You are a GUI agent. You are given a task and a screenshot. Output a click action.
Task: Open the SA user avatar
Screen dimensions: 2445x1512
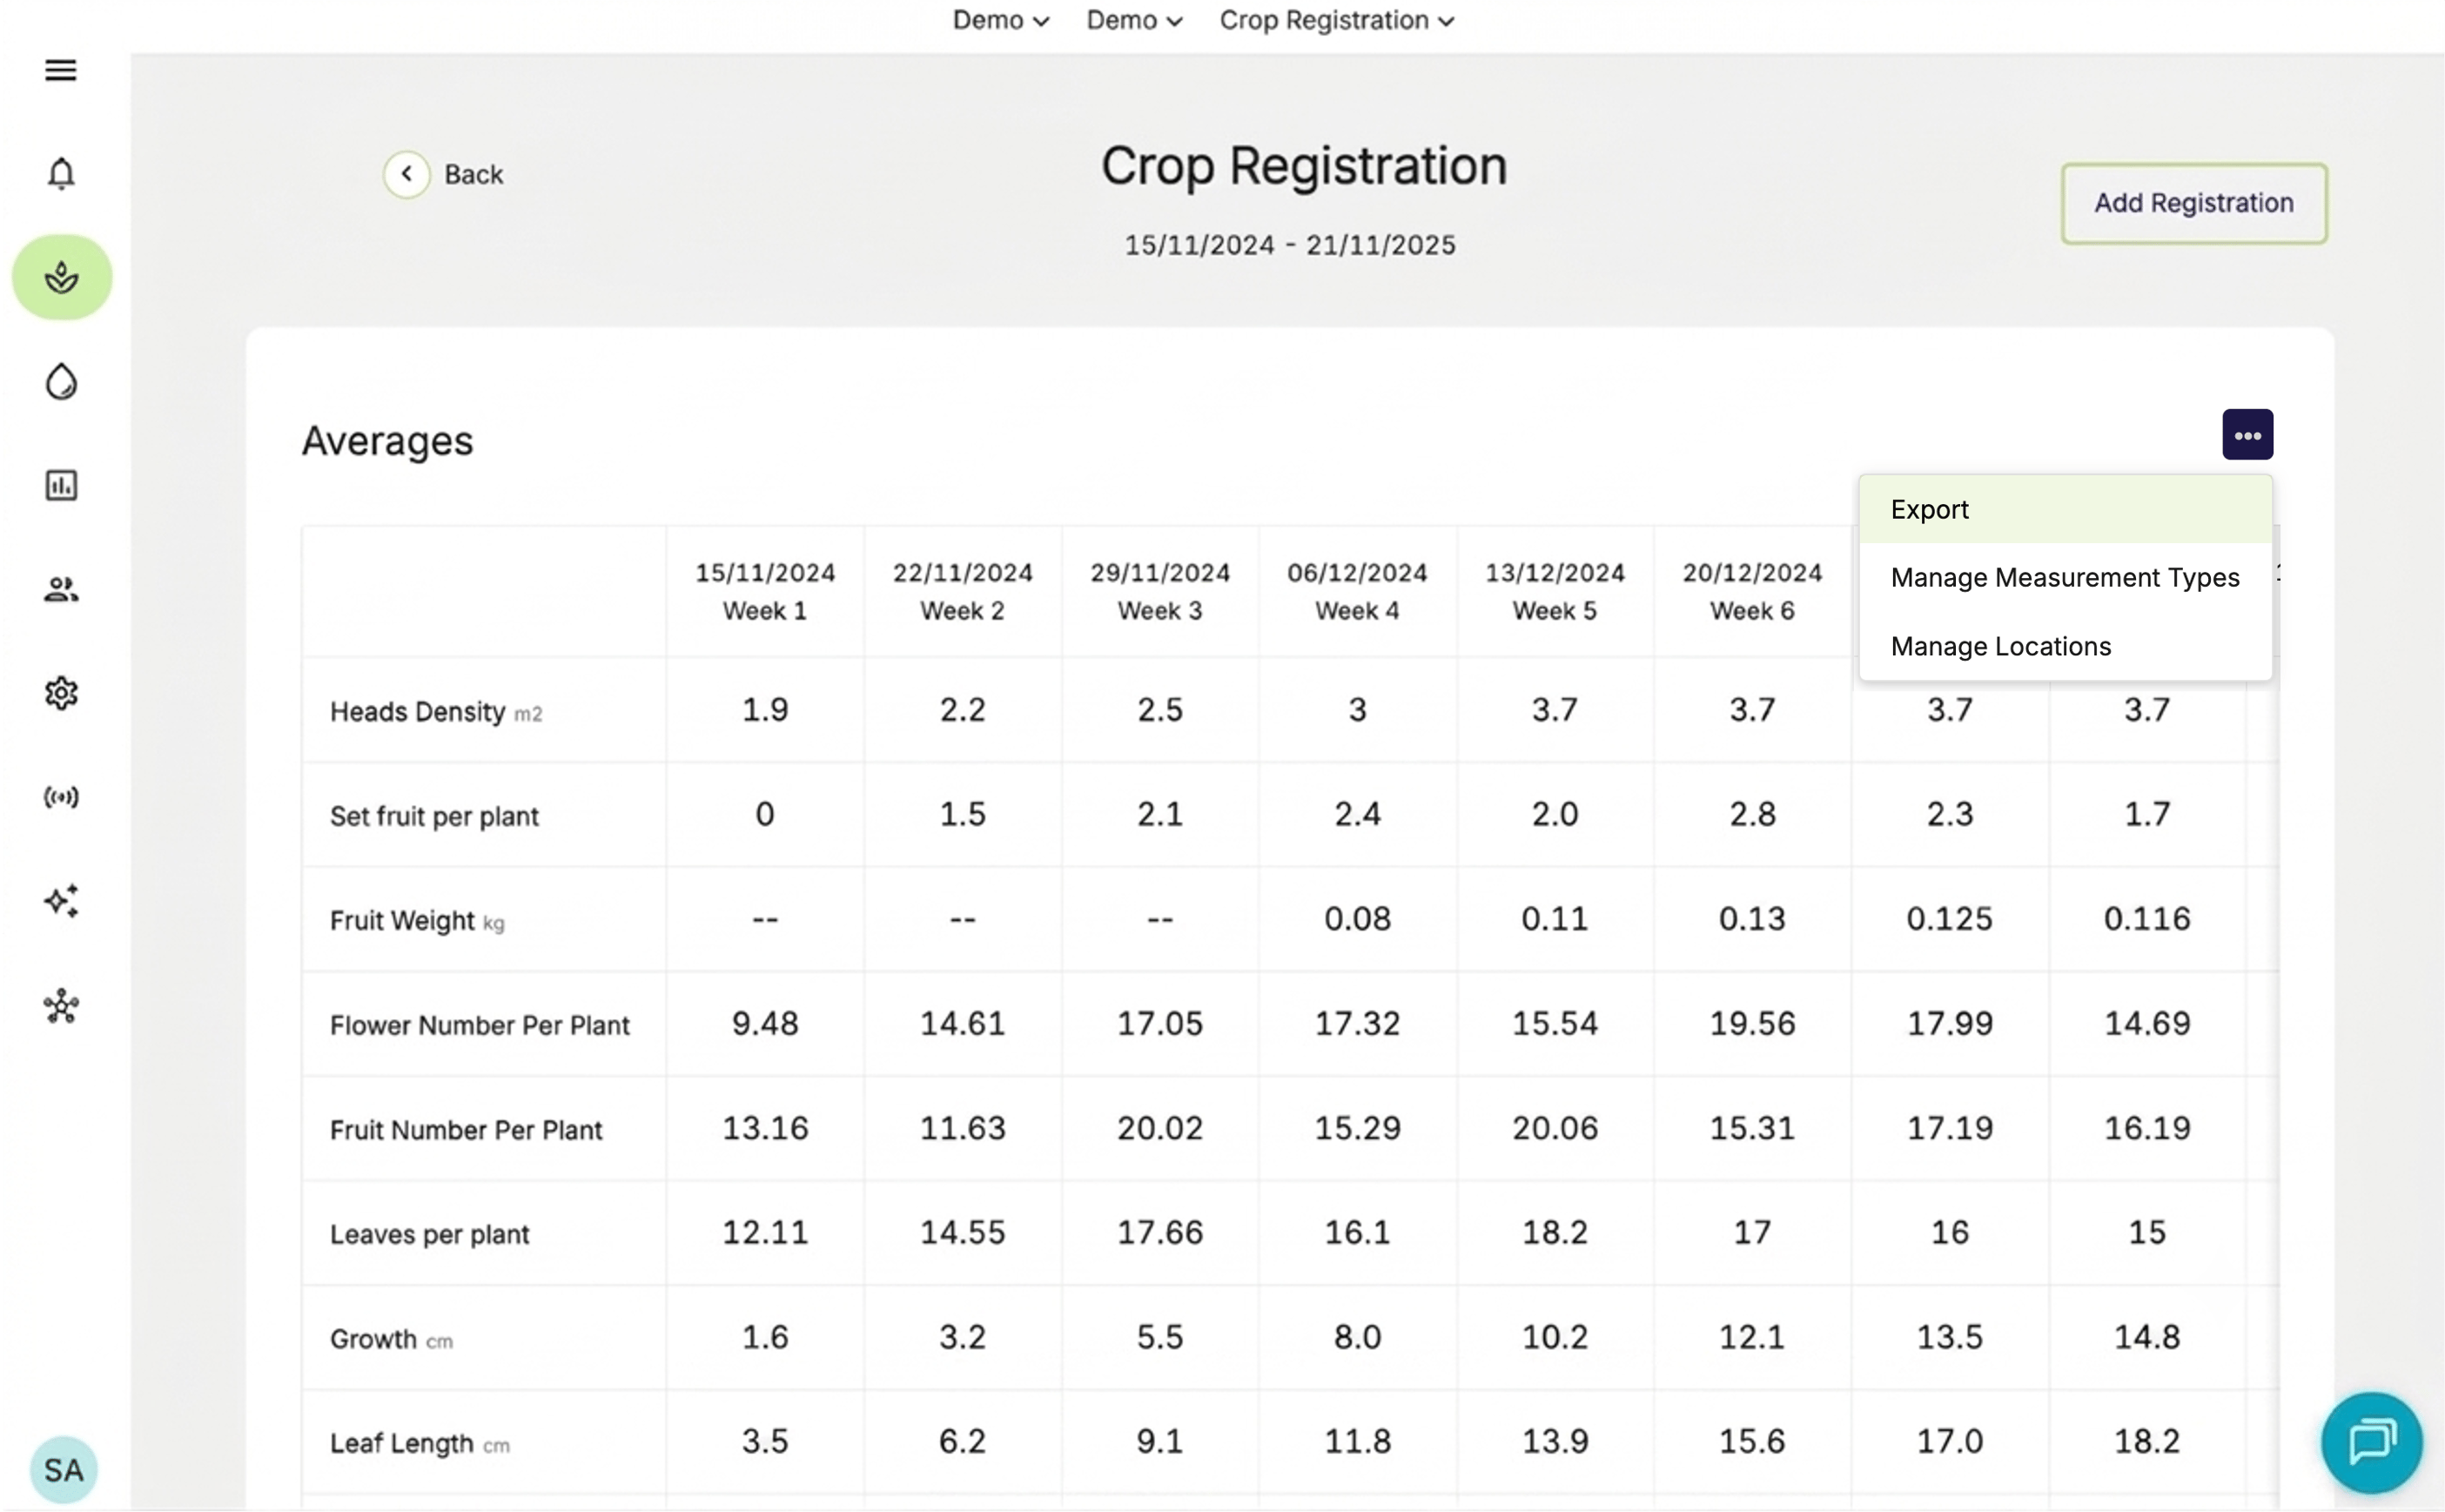click(x=63, y=1469)
